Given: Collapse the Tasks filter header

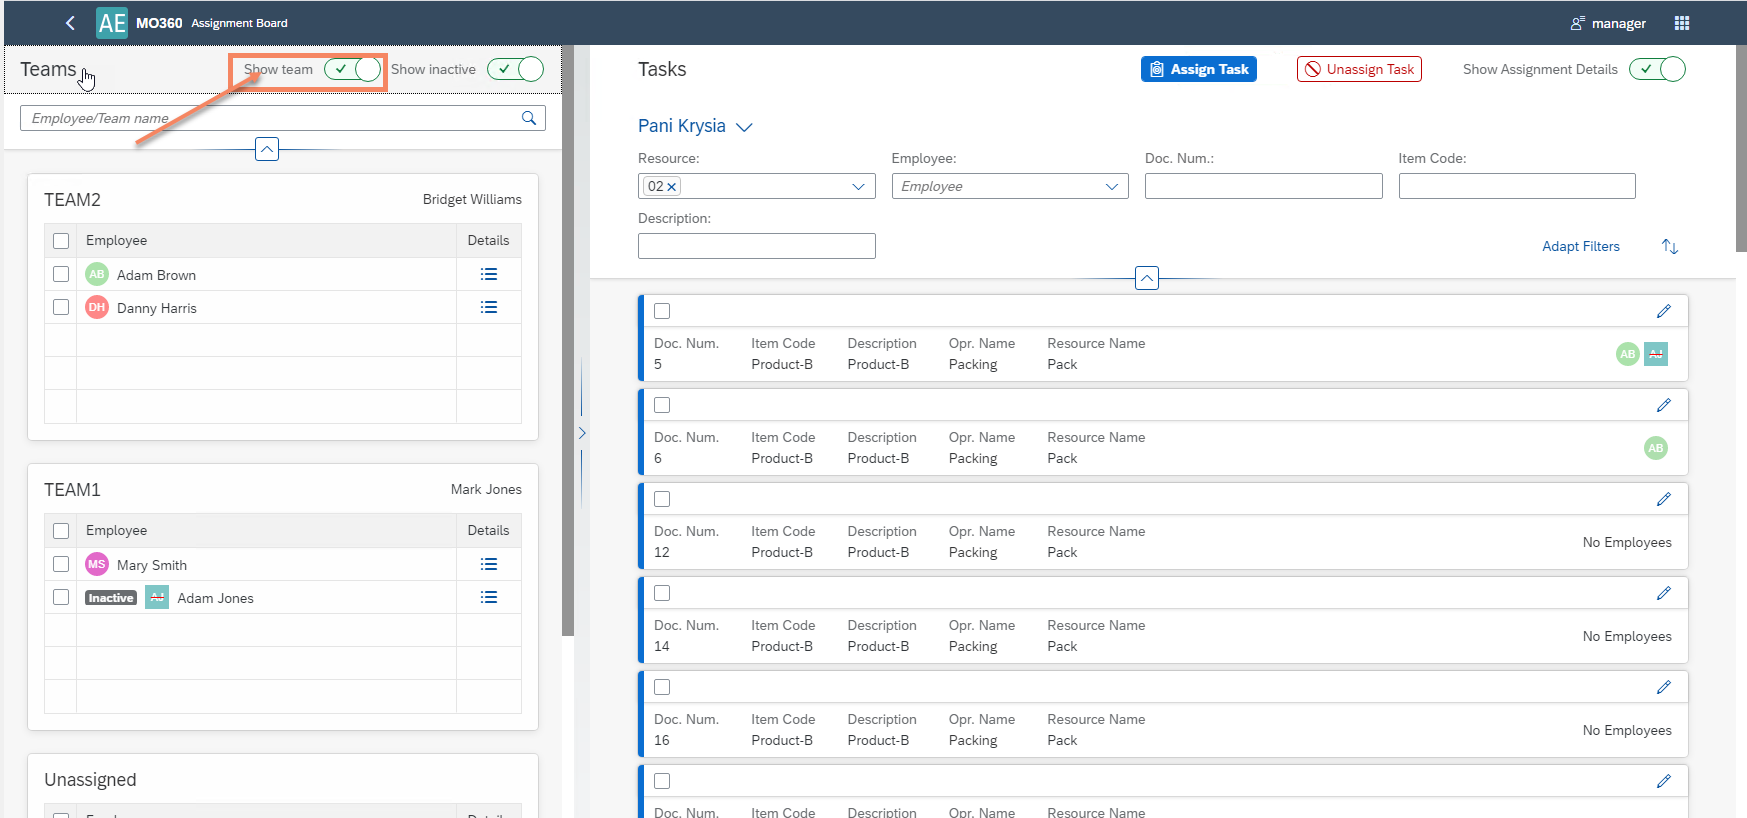Looking at the screenshot, I should point(1147,278).
